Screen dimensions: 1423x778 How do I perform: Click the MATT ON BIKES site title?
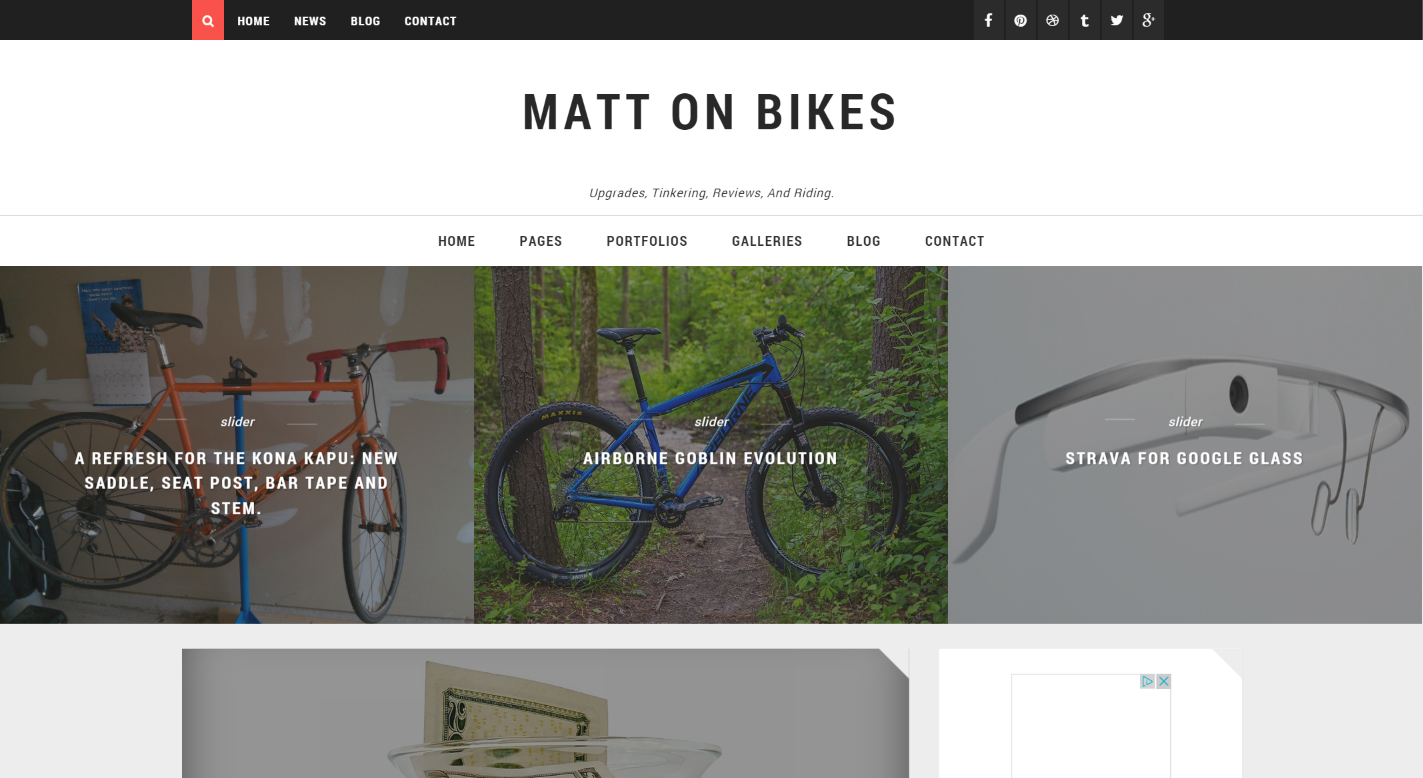[x=711, y=112]
